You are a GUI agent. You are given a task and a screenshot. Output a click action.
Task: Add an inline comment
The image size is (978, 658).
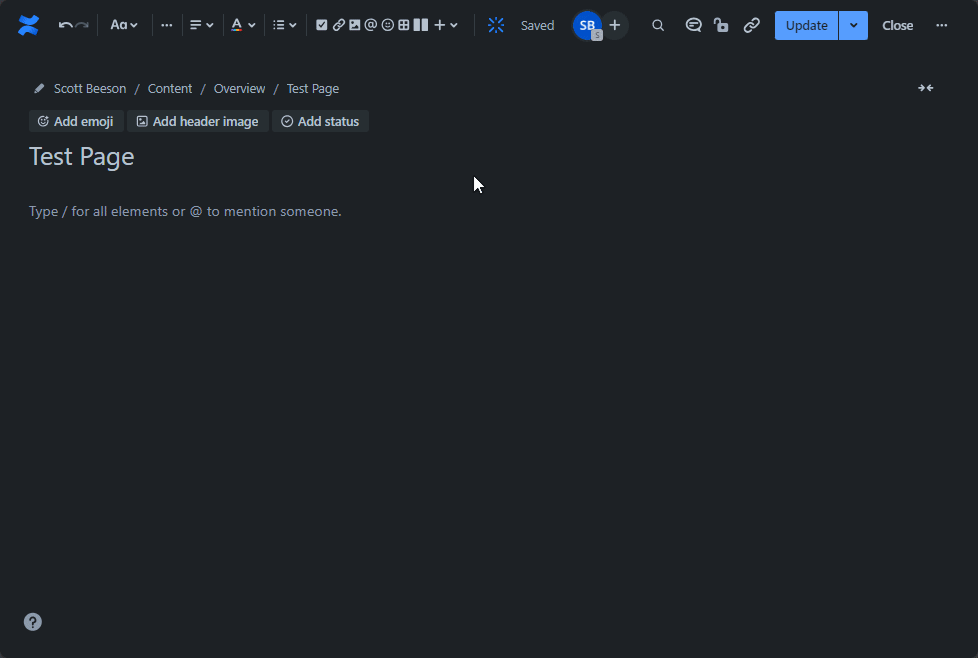[x=693, y=25]
